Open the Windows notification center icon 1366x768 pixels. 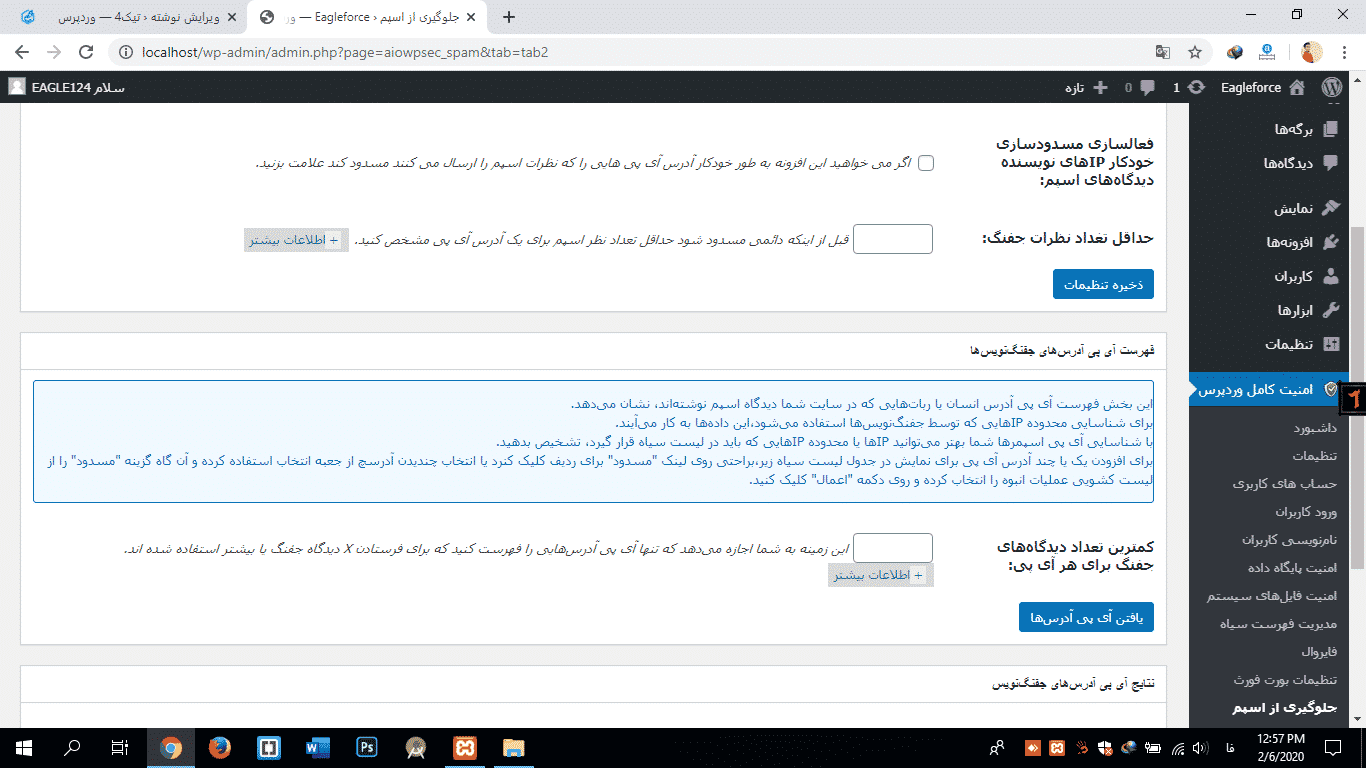(1333, 747)
